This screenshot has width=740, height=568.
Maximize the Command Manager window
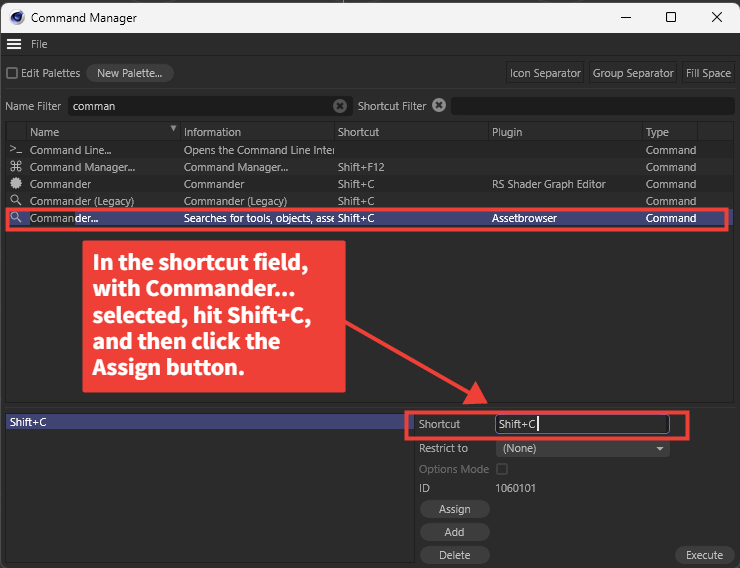(x=671, y=17)
